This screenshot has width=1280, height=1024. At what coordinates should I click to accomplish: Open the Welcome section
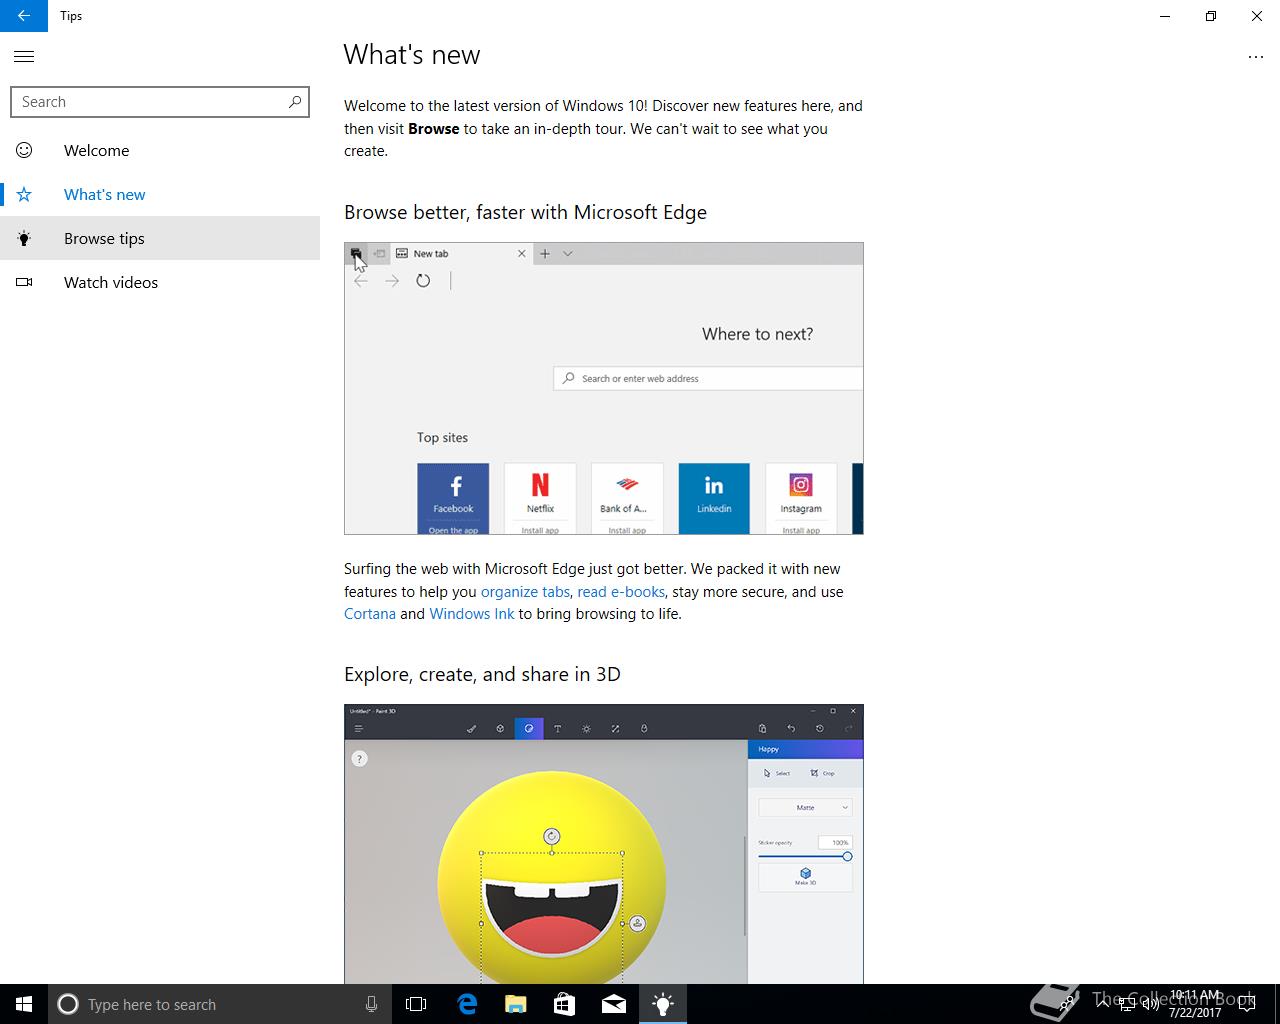pyautogui.click(x=160, y=150)
